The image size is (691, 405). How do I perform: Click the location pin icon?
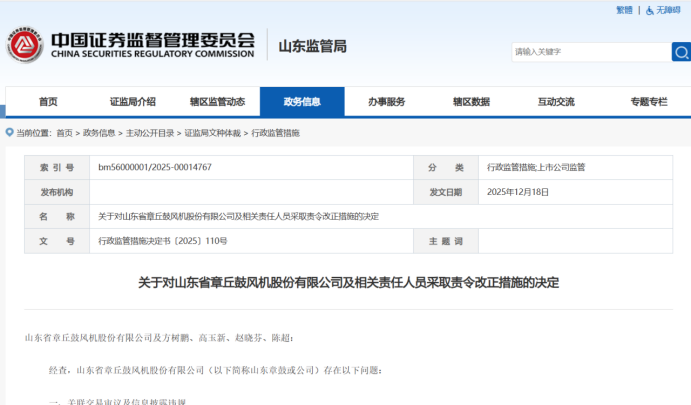pos(9,132)
